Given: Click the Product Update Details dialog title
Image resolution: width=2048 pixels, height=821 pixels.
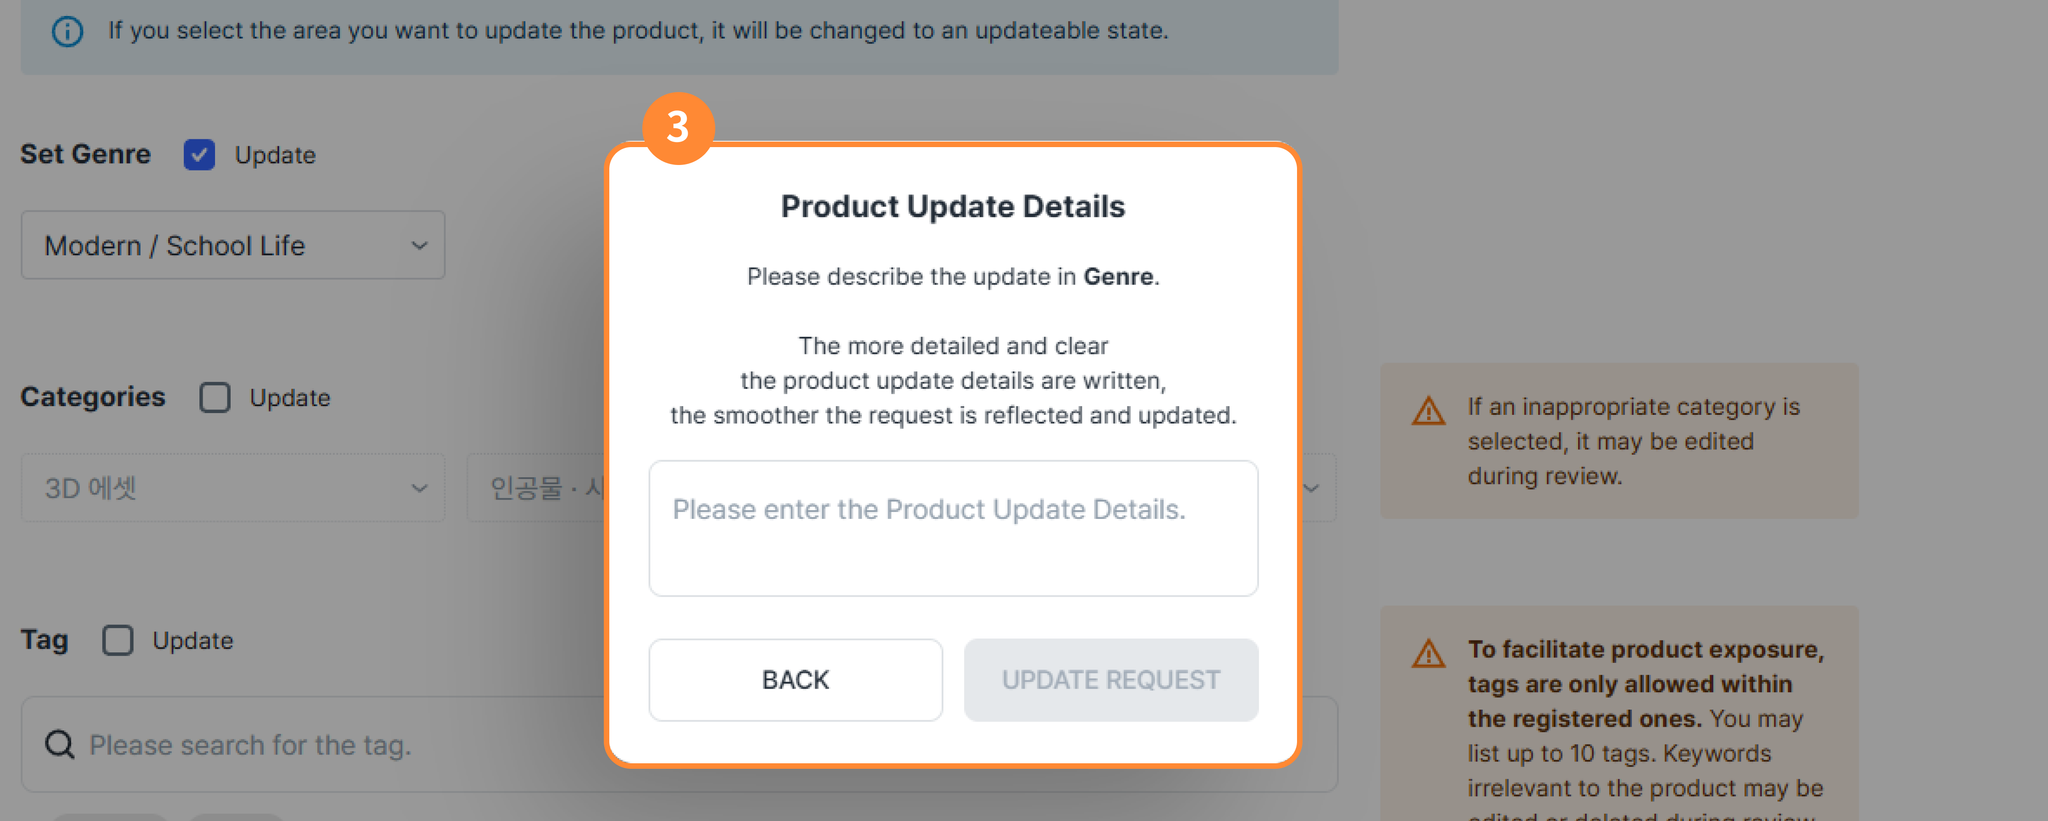Looking at the screenshot, I should (x=953, y=206).
